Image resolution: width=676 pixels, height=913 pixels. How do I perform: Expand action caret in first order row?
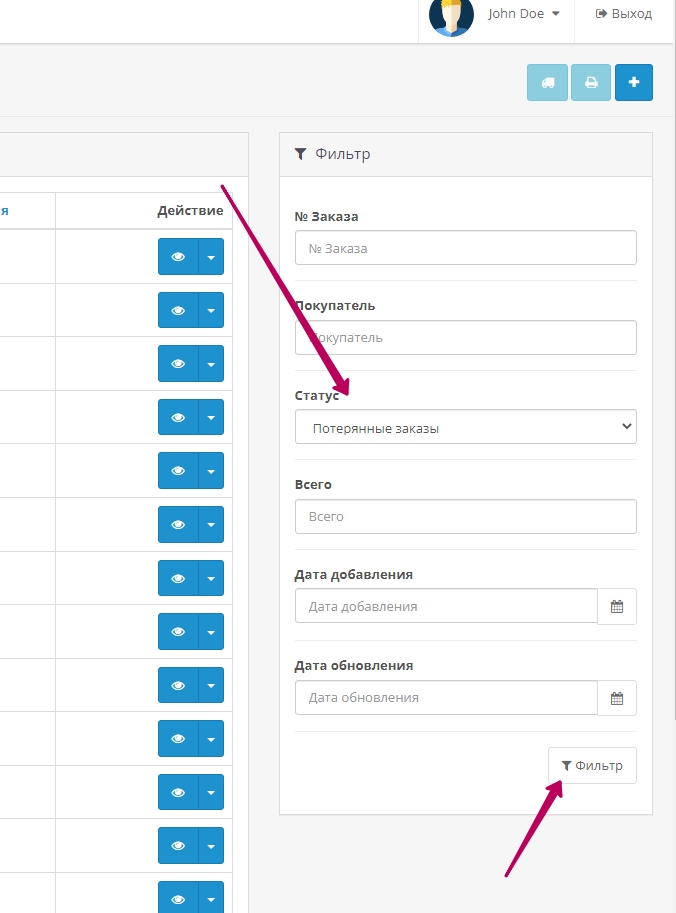(211, 257)
